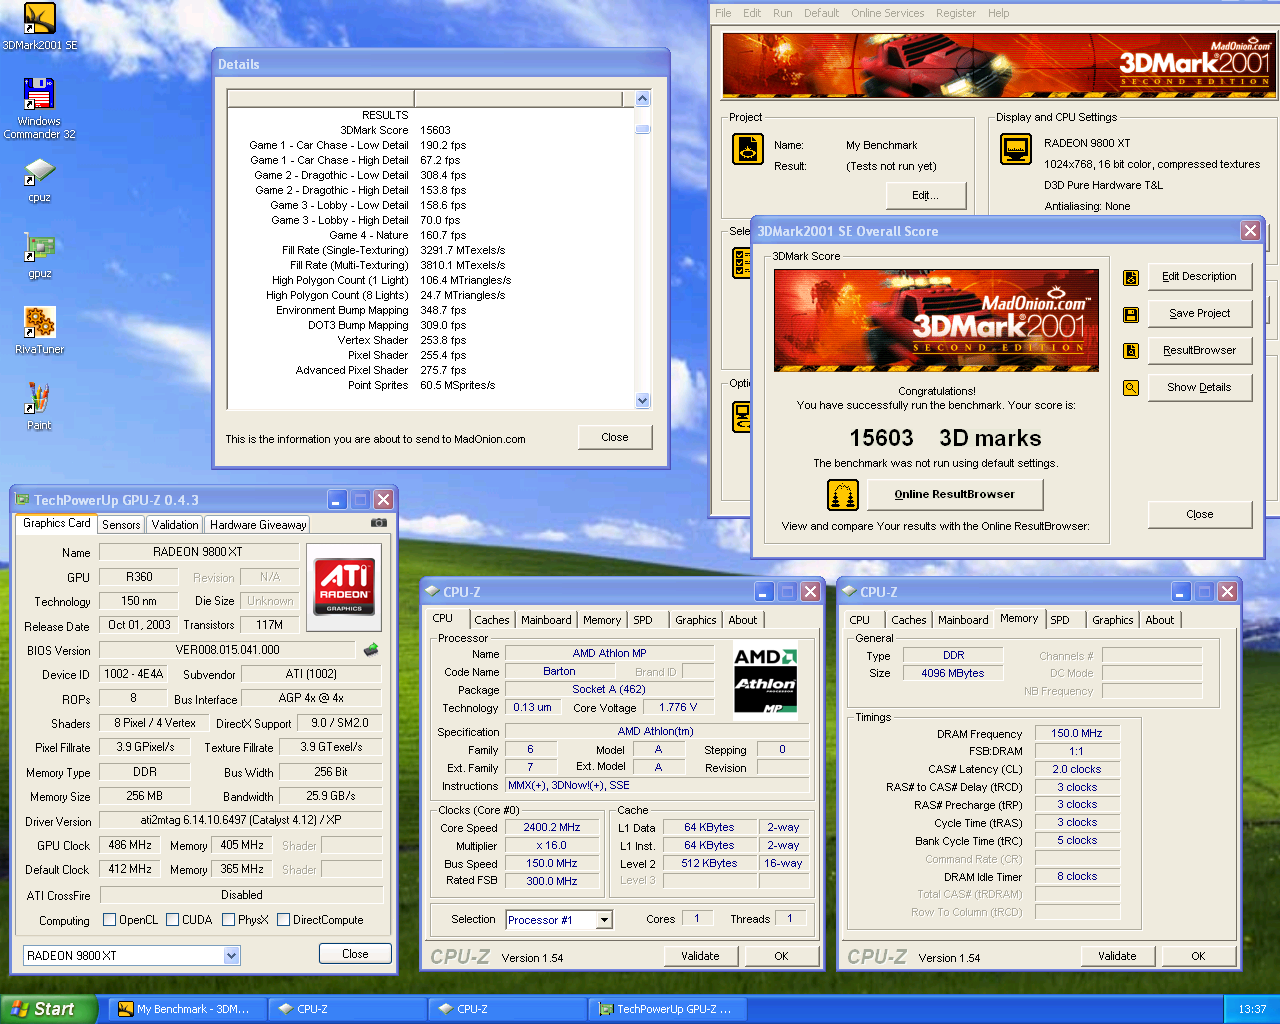
Task: Click the ResultBrowser button
Action: click(x=1199, y=351)
